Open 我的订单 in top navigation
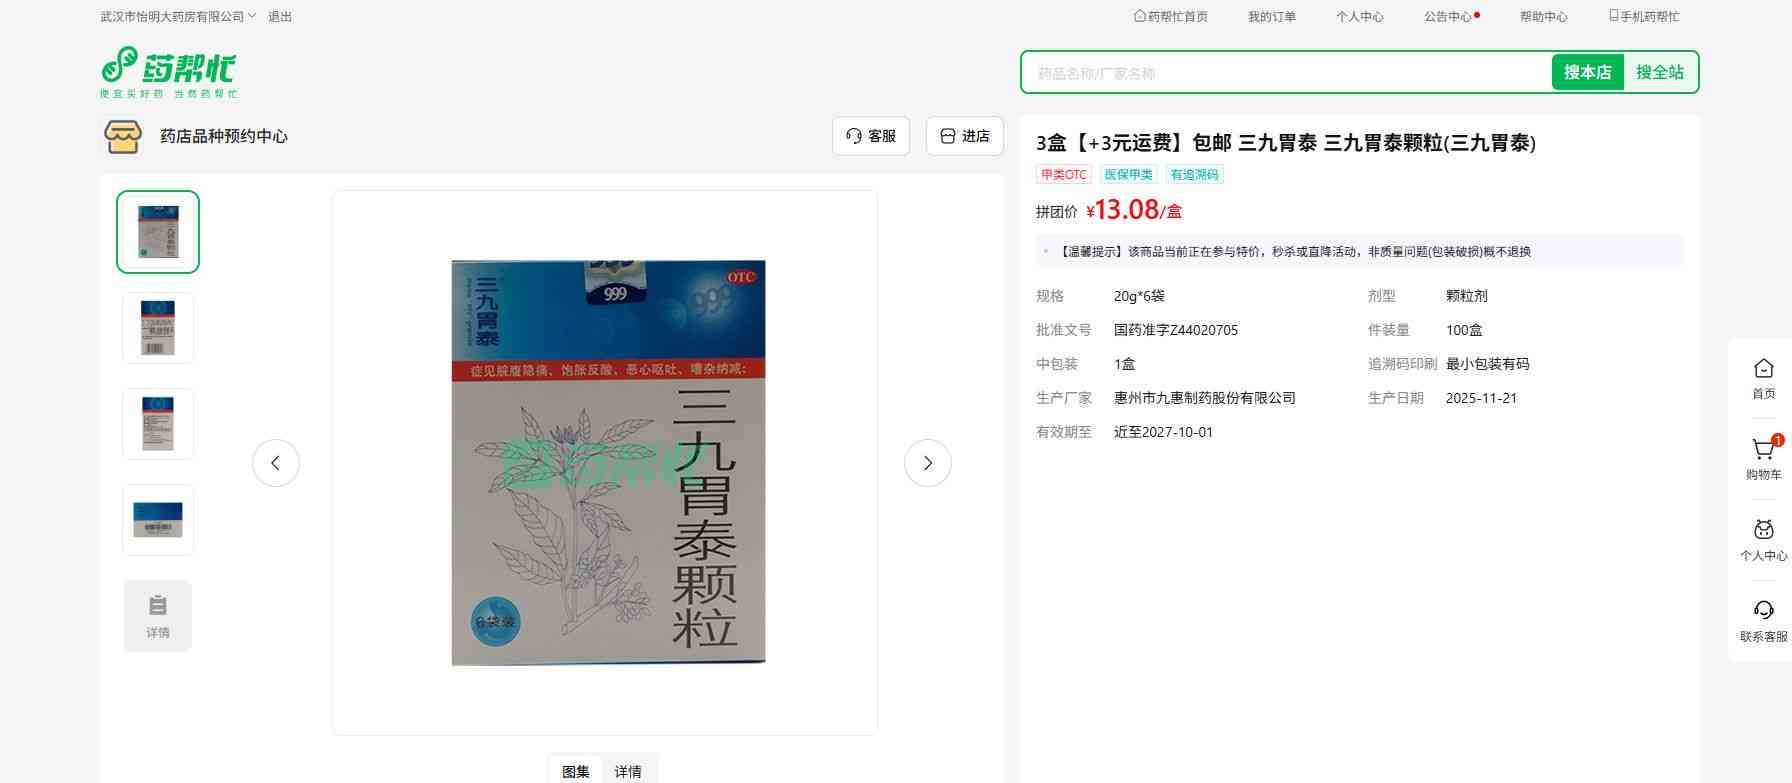The width and height of the screenshot is (1792, 783). coord(1271,17)
